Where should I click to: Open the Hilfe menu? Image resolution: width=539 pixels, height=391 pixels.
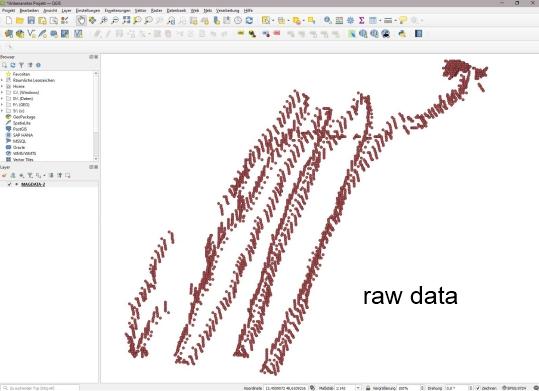point(248,11)
